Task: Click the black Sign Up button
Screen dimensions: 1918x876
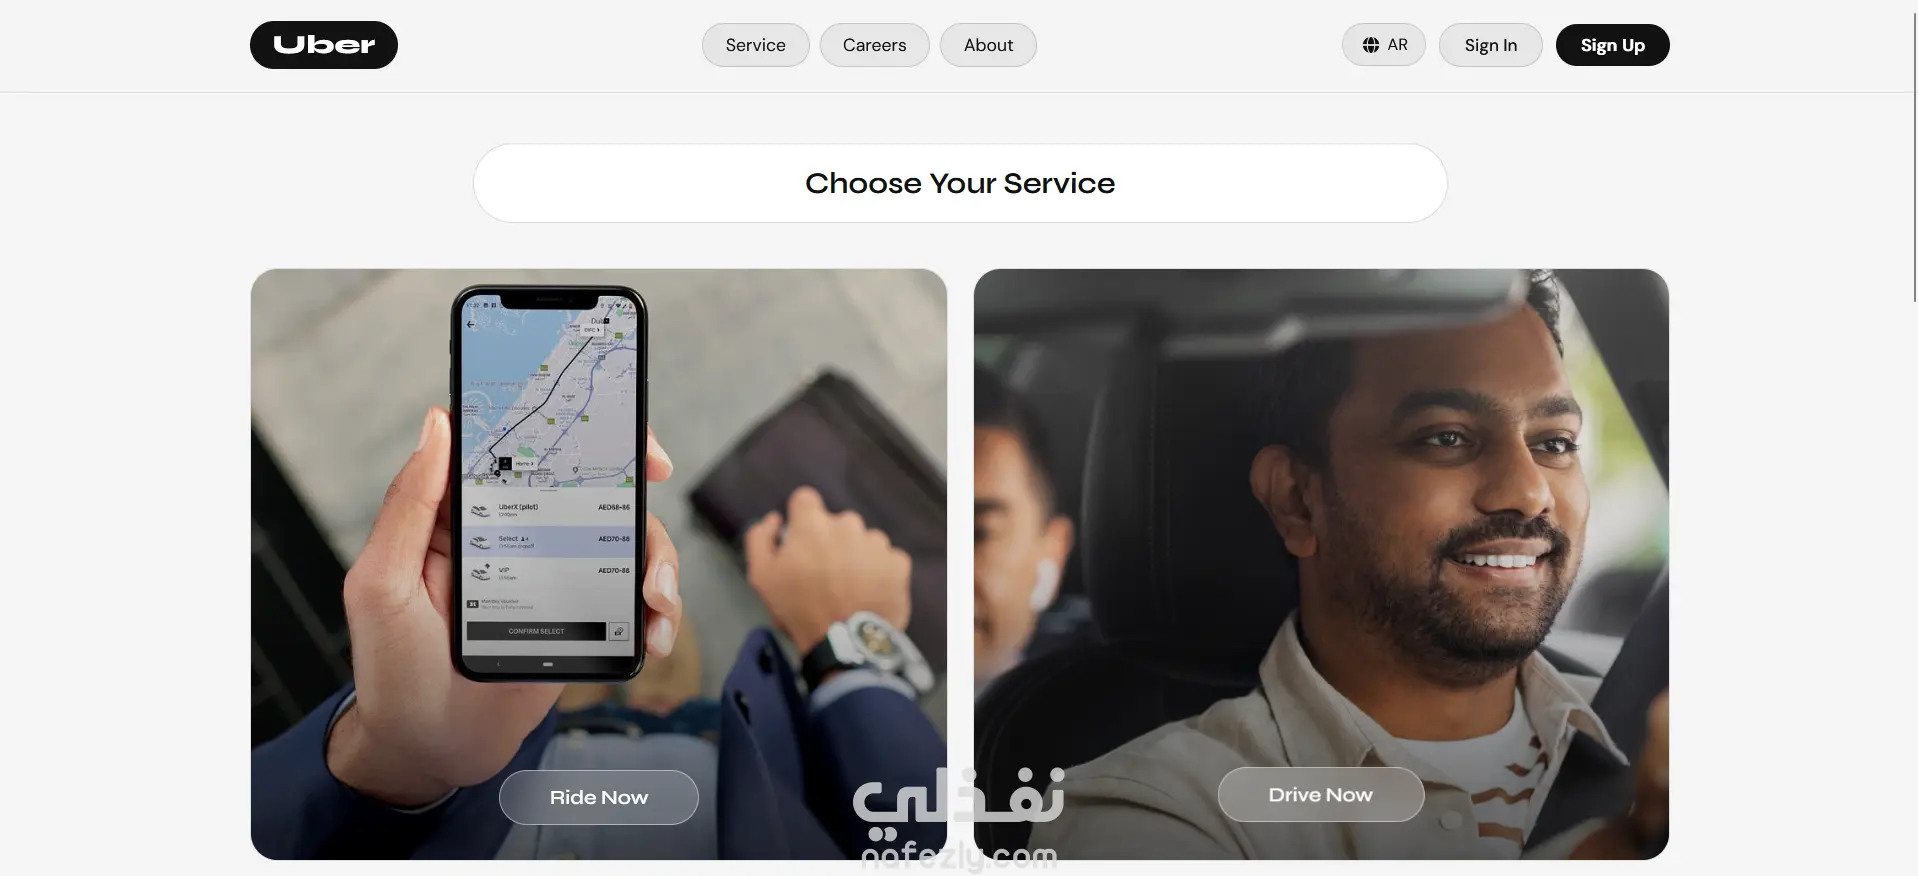Action: tap(1612, 45)
